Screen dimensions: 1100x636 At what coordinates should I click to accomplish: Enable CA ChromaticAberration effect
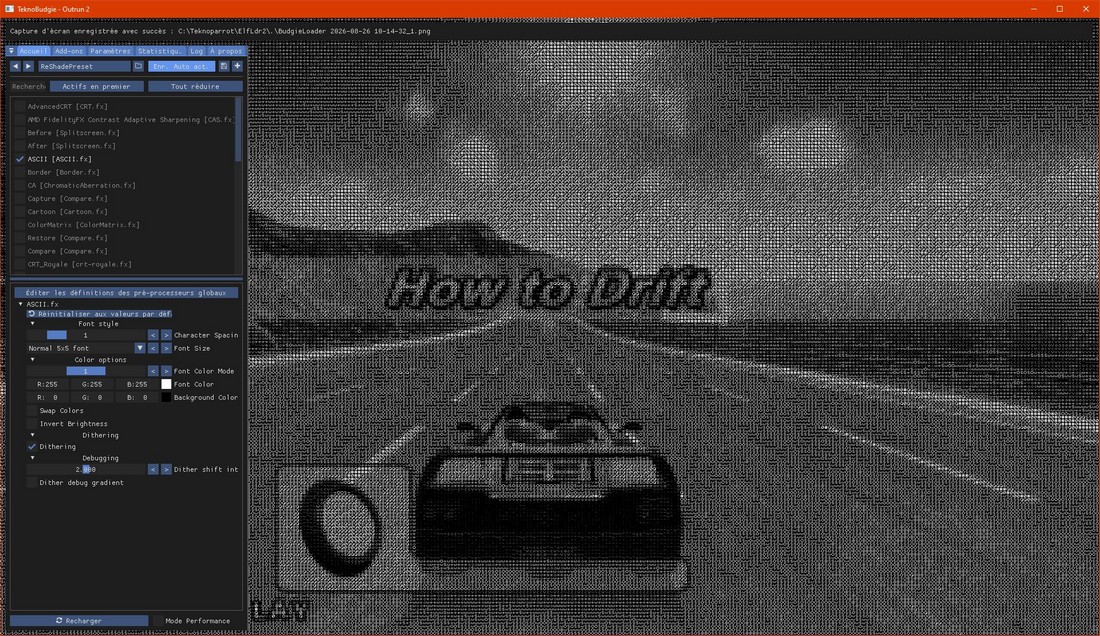coord(20,186)
